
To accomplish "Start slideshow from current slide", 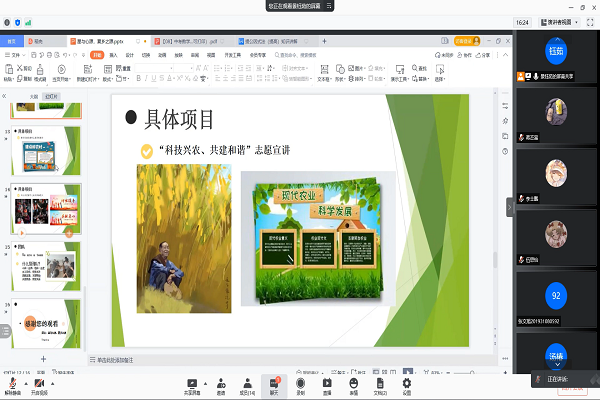I will point(62,73).
